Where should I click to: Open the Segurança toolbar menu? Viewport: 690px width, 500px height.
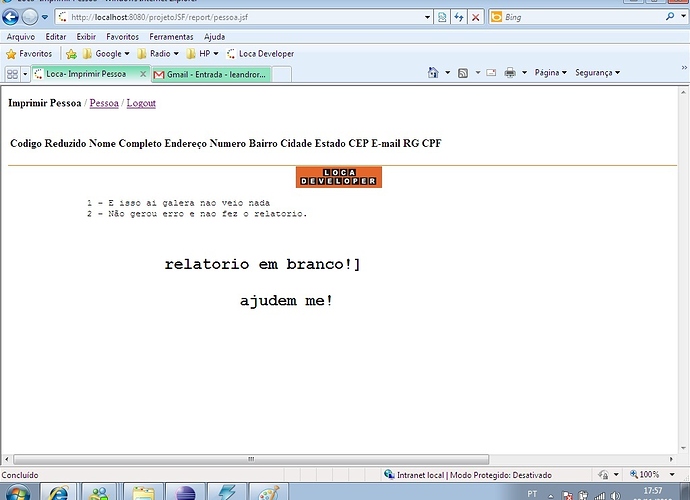coord(598,73)
